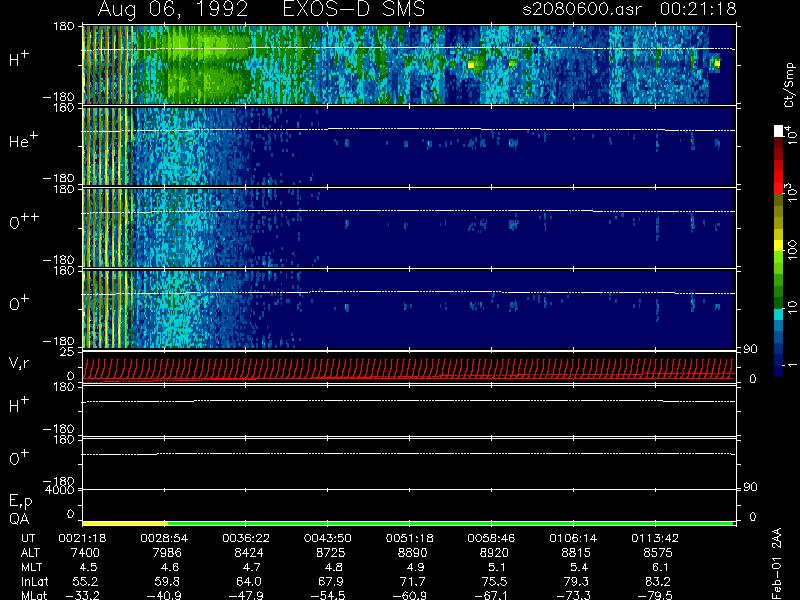800x600 pixels.
Task: Select the 'EXOS-D SMS' title text
Action: (x=353, y=9)
